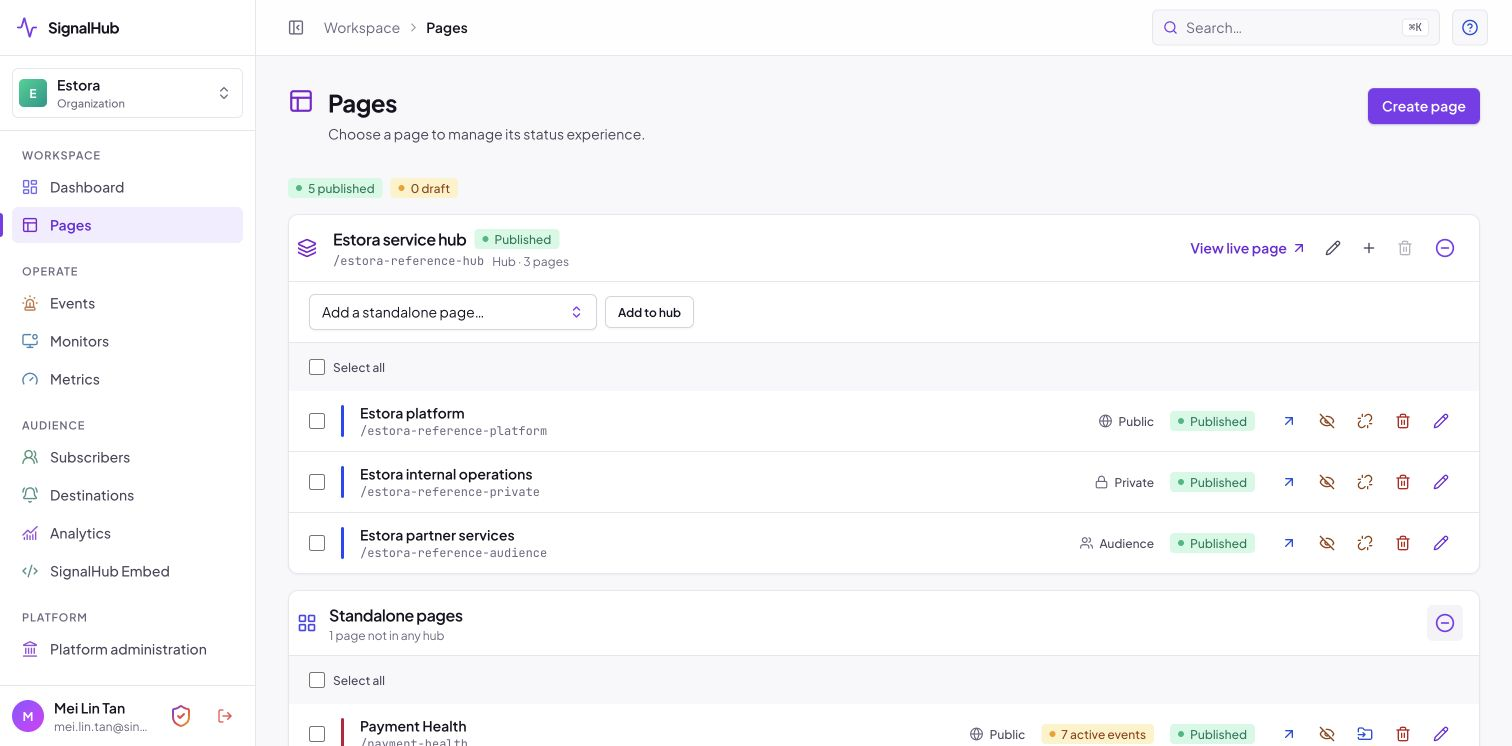
Task: Click the Workspace breadcrumb
Action: coord(362,28)
